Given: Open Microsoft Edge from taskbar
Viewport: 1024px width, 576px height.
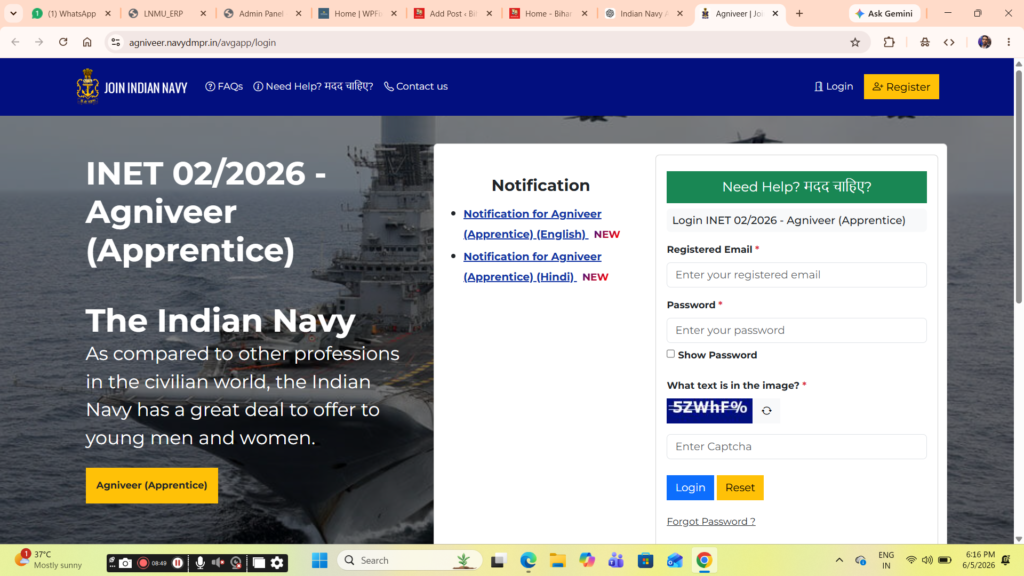Looking at the screenshot, I should [528, 560].
